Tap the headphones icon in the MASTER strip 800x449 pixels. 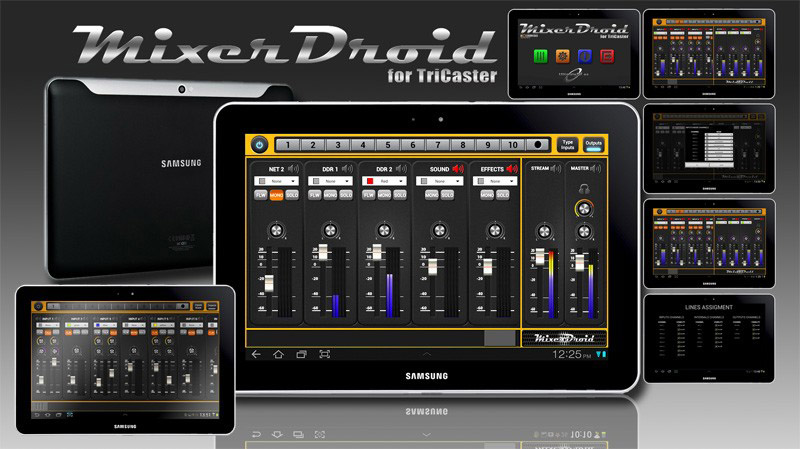coord(584,189)
